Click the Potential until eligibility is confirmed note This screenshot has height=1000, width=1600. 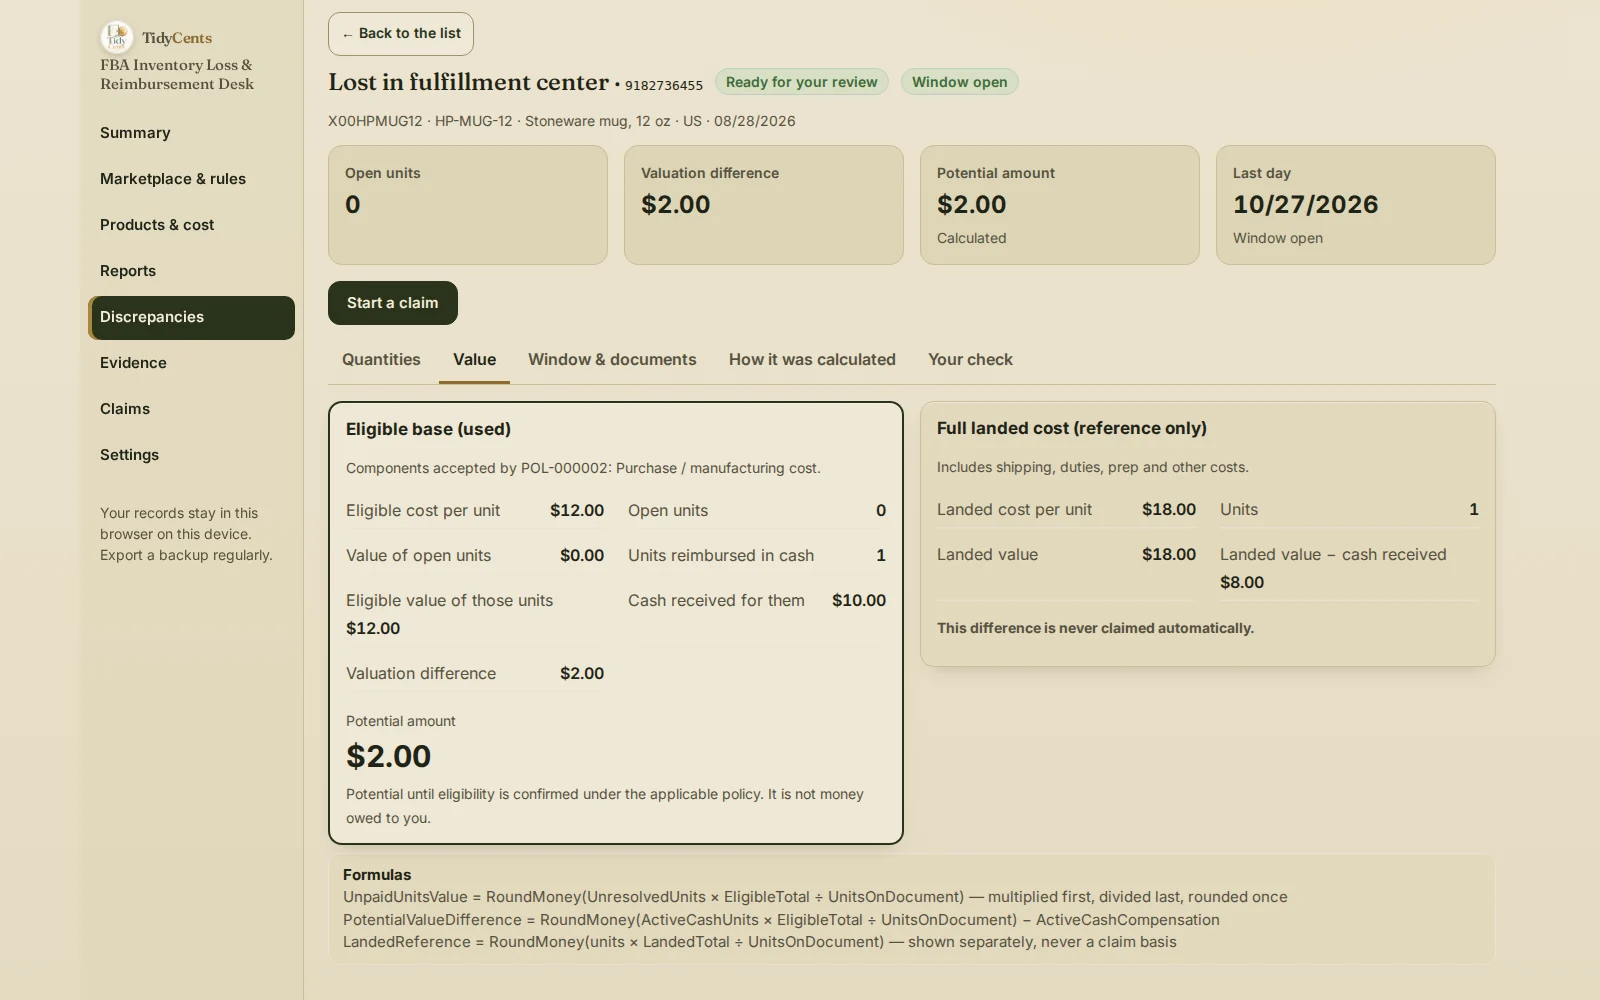[605, 806]
